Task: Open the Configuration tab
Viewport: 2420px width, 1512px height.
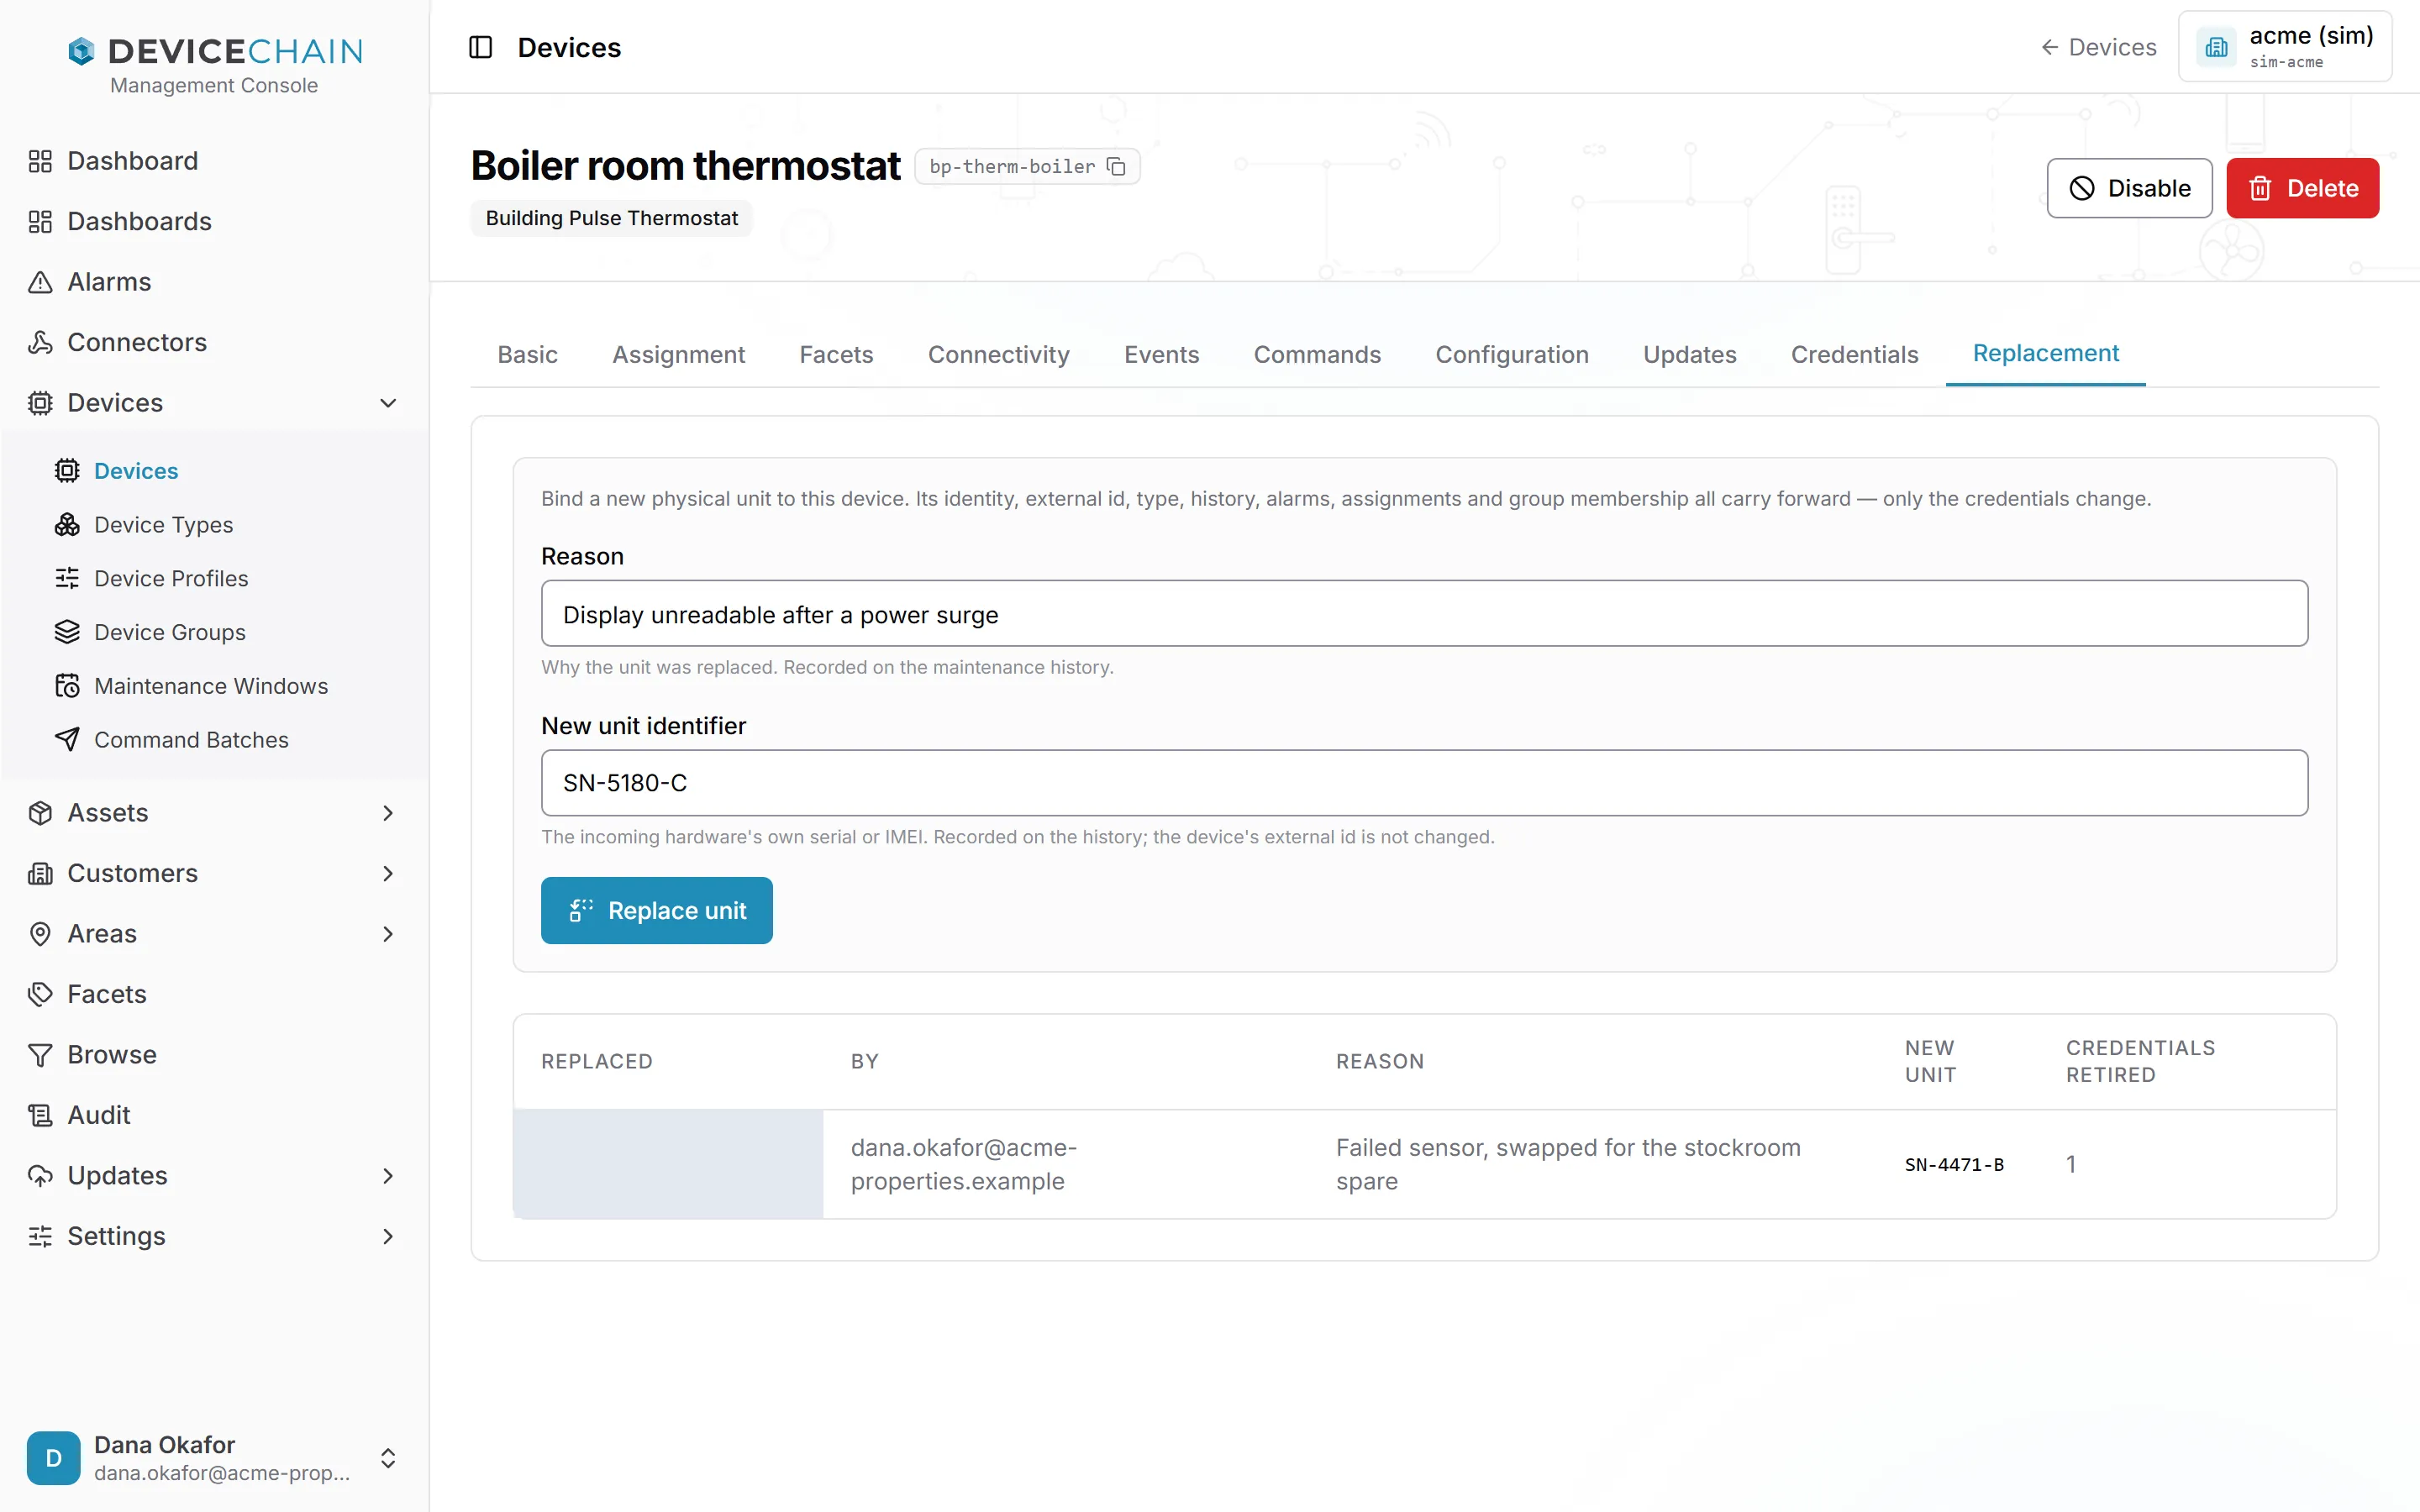Action: pos(1511,354)
